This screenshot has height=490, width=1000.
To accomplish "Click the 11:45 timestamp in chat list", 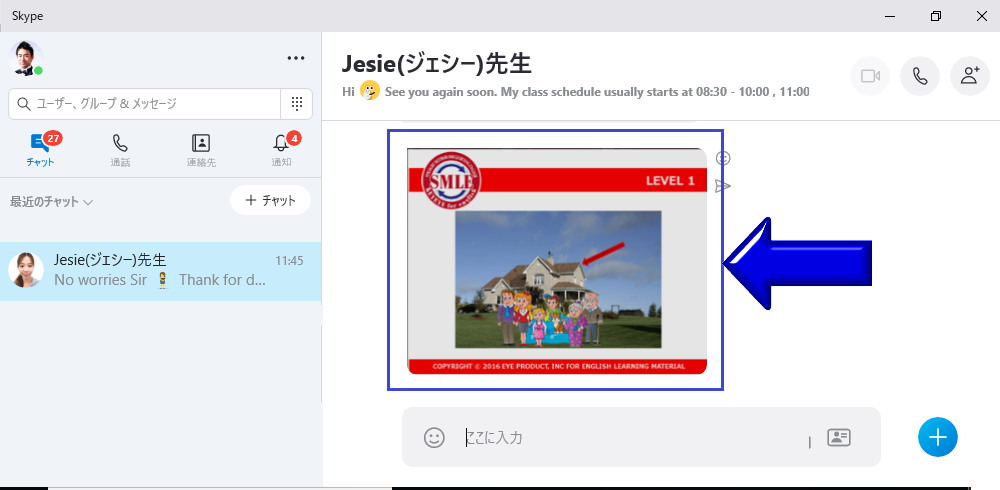I will (x=289, y=260).
